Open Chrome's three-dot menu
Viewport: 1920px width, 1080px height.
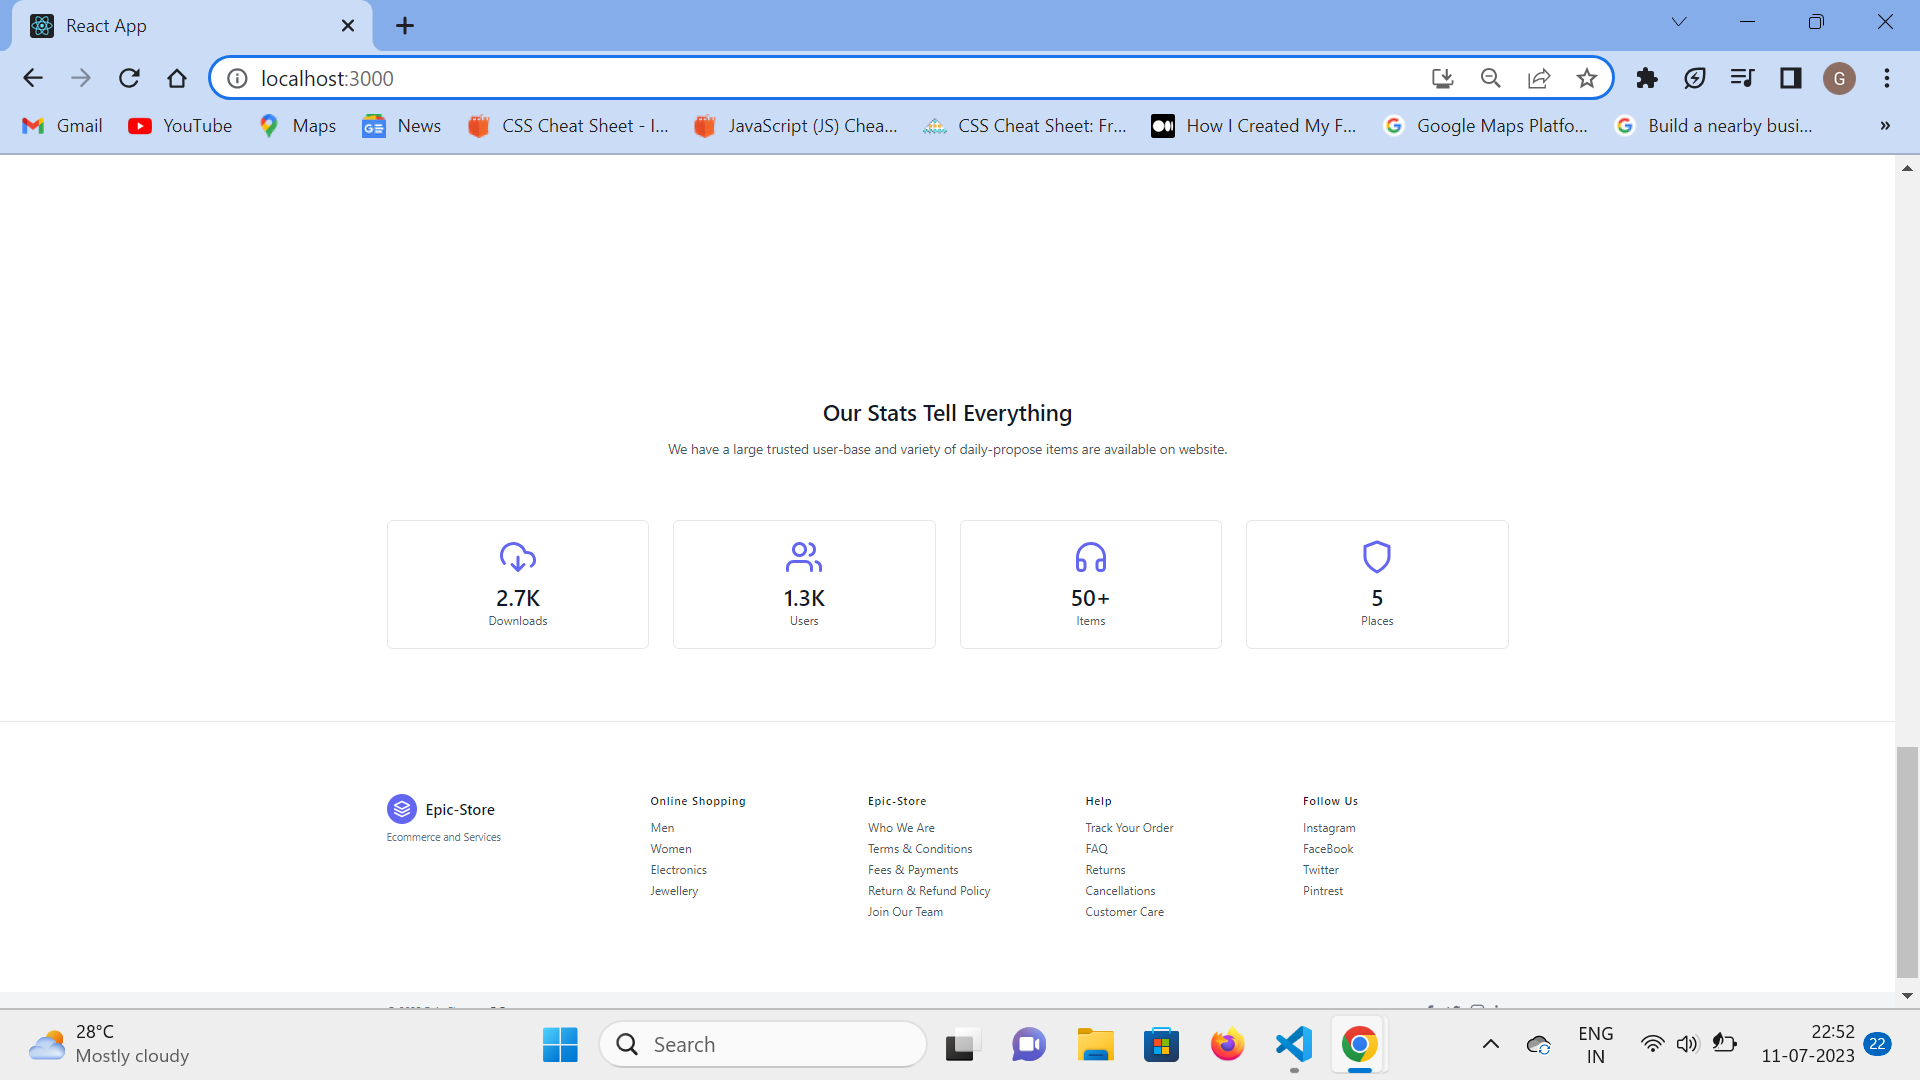(1888, 78)
